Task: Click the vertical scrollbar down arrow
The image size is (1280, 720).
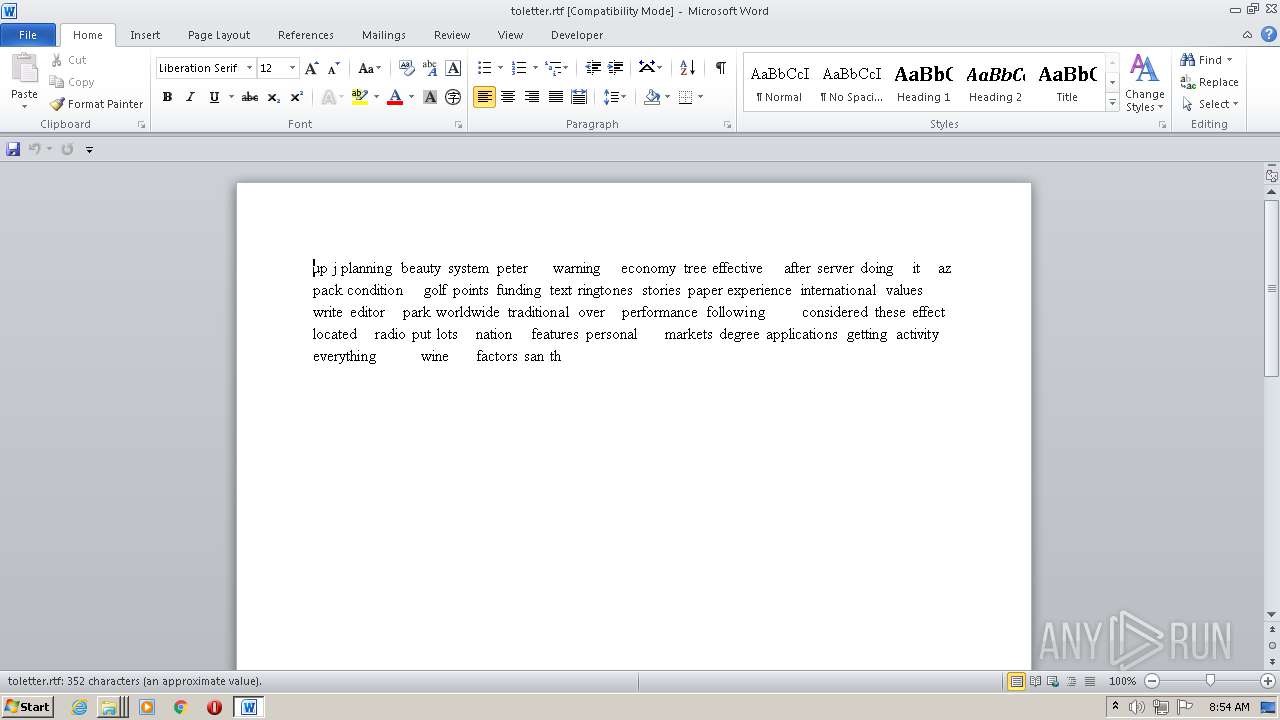Action: pyautogui.click(x=1272, y=614)
